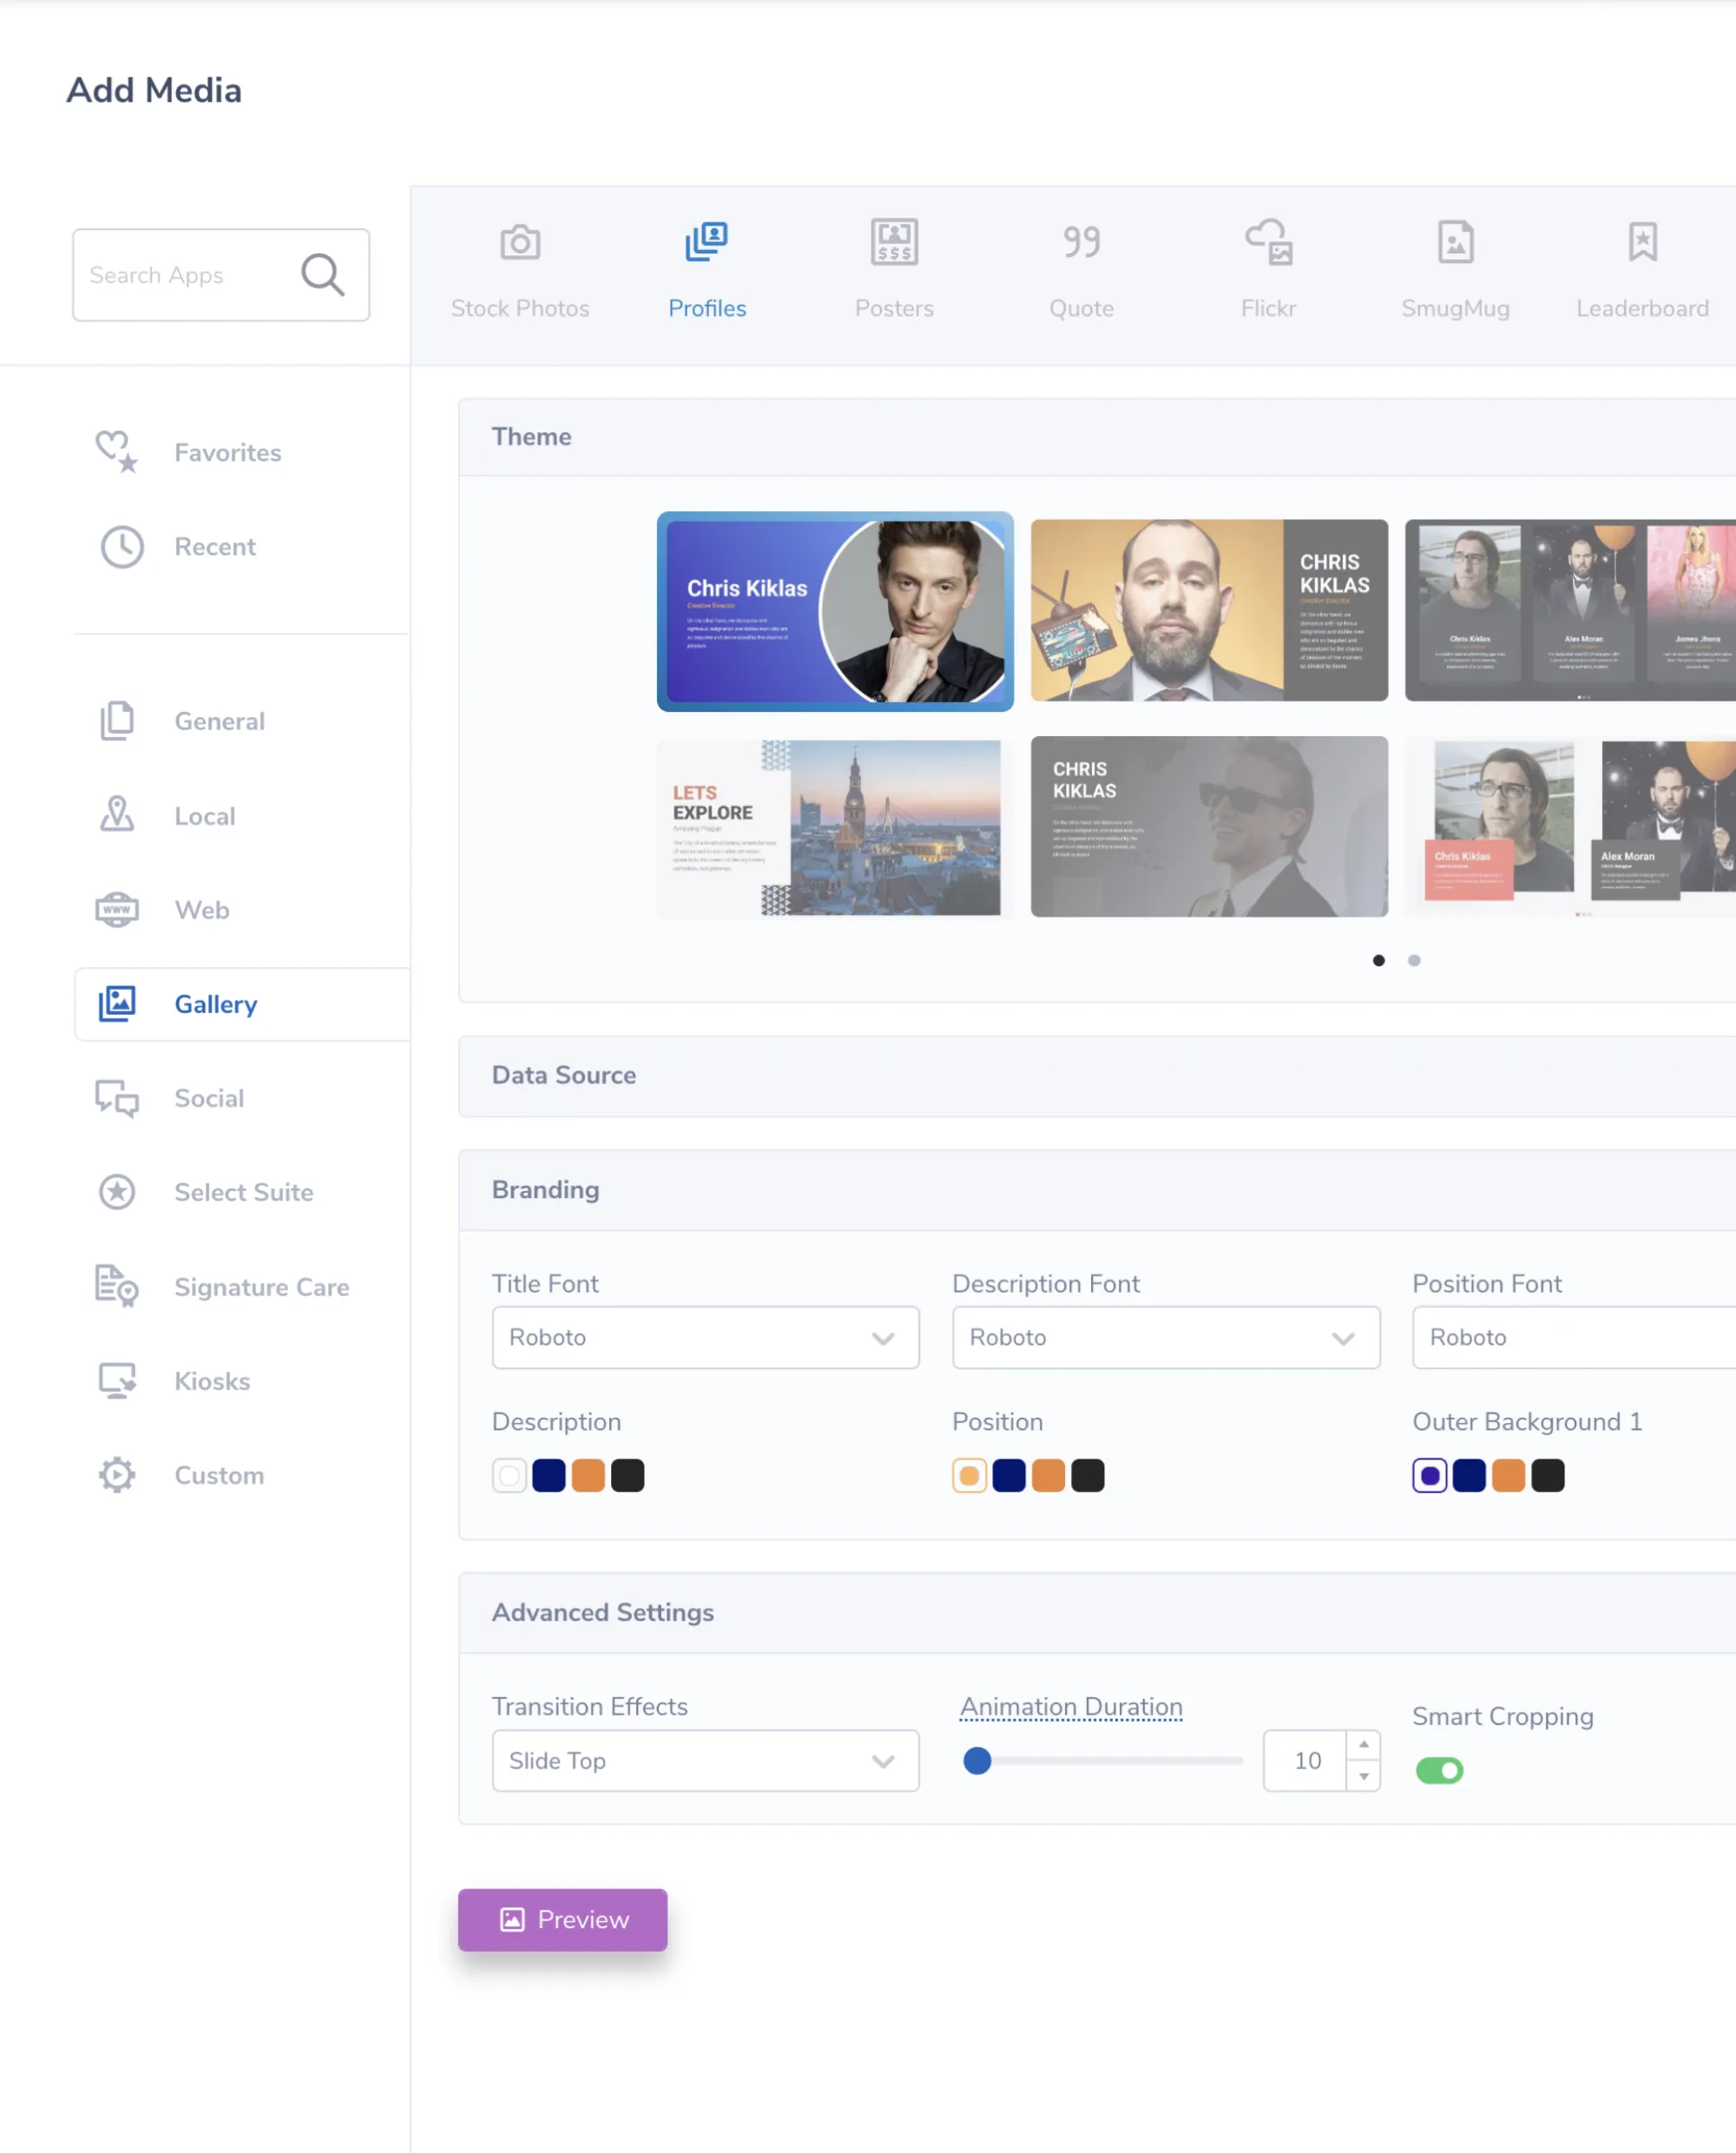Click the Gallery images icon
The height and width of the screenshot is (2153, 1736).
(117, 1003)
